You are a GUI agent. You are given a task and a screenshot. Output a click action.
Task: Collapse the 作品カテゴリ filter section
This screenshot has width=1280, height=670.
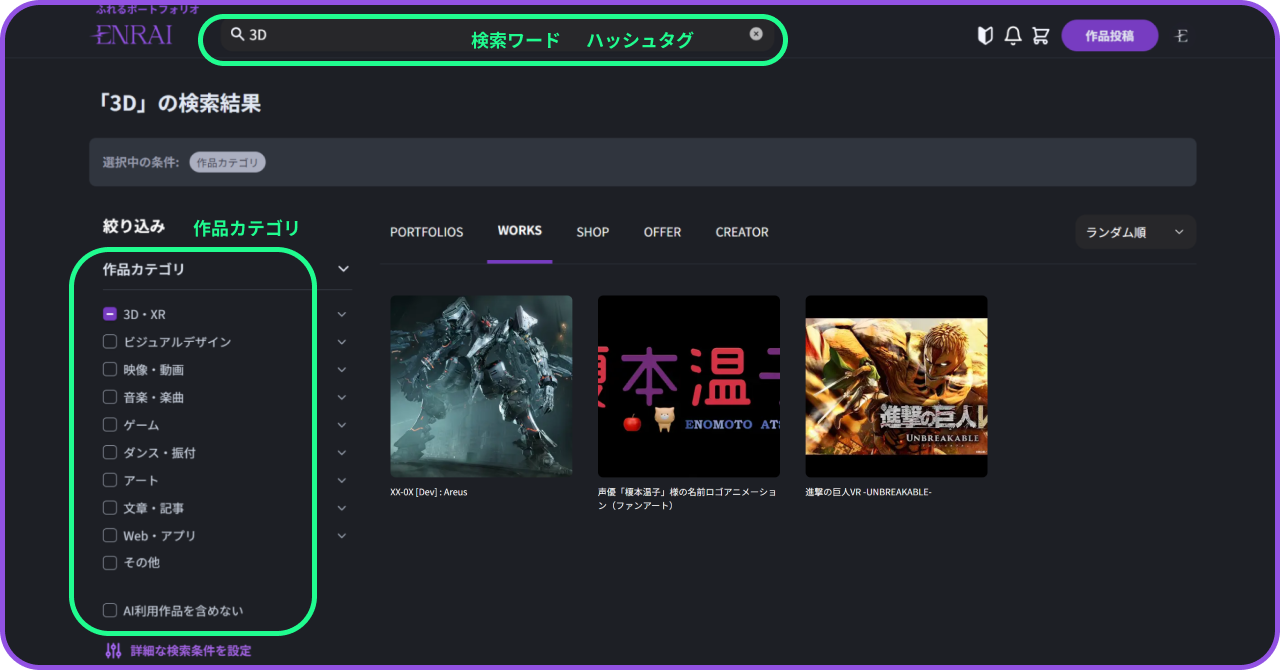point(343,269)
